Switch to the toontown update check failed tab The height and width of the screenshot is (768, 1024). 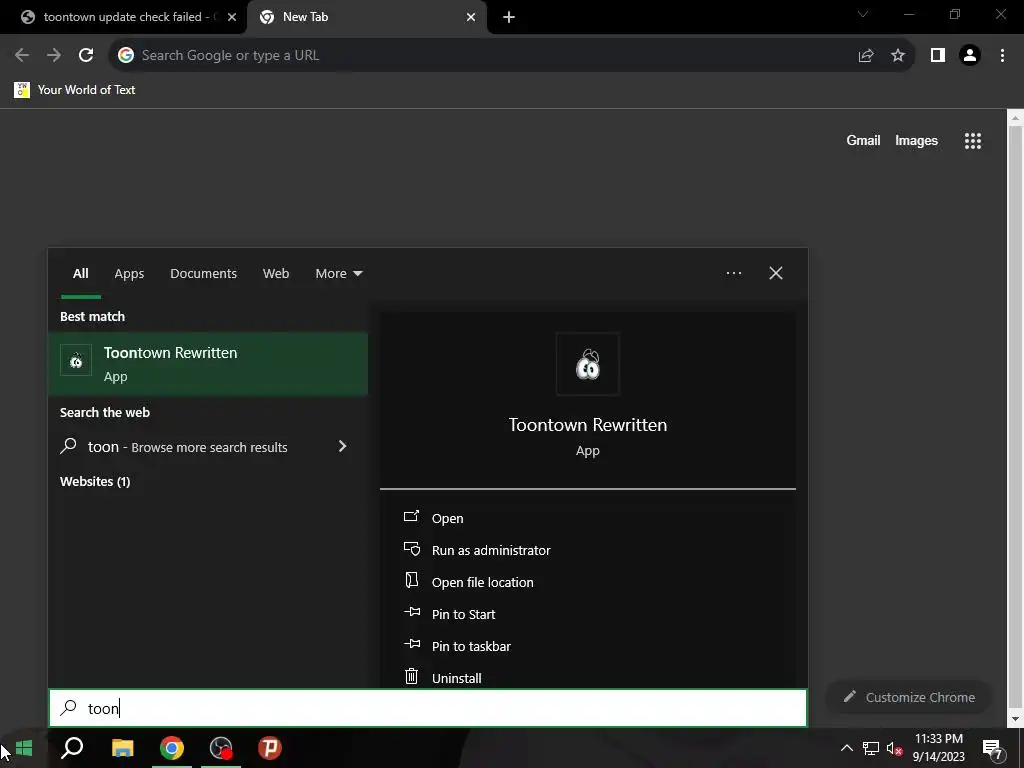click(x=122, y=17)
